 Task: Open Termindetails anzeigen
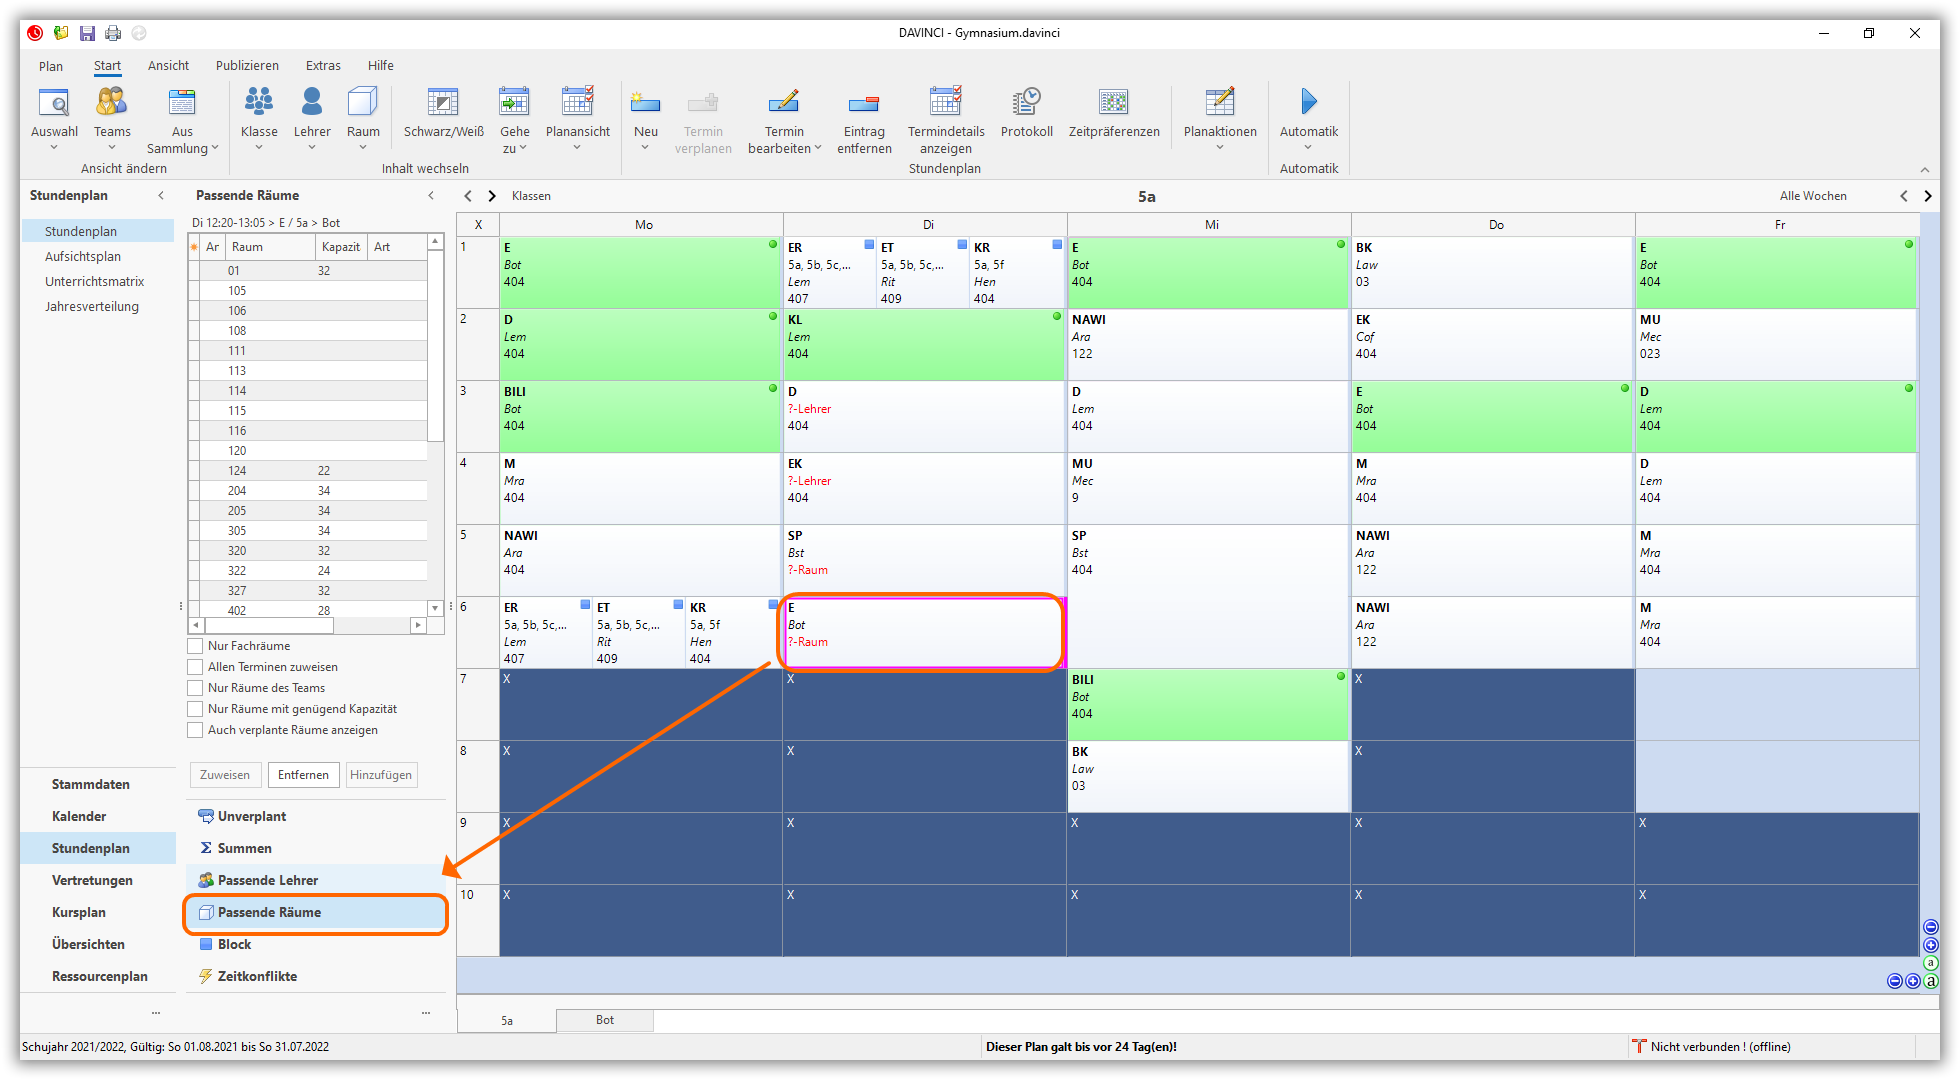(945, 102)
